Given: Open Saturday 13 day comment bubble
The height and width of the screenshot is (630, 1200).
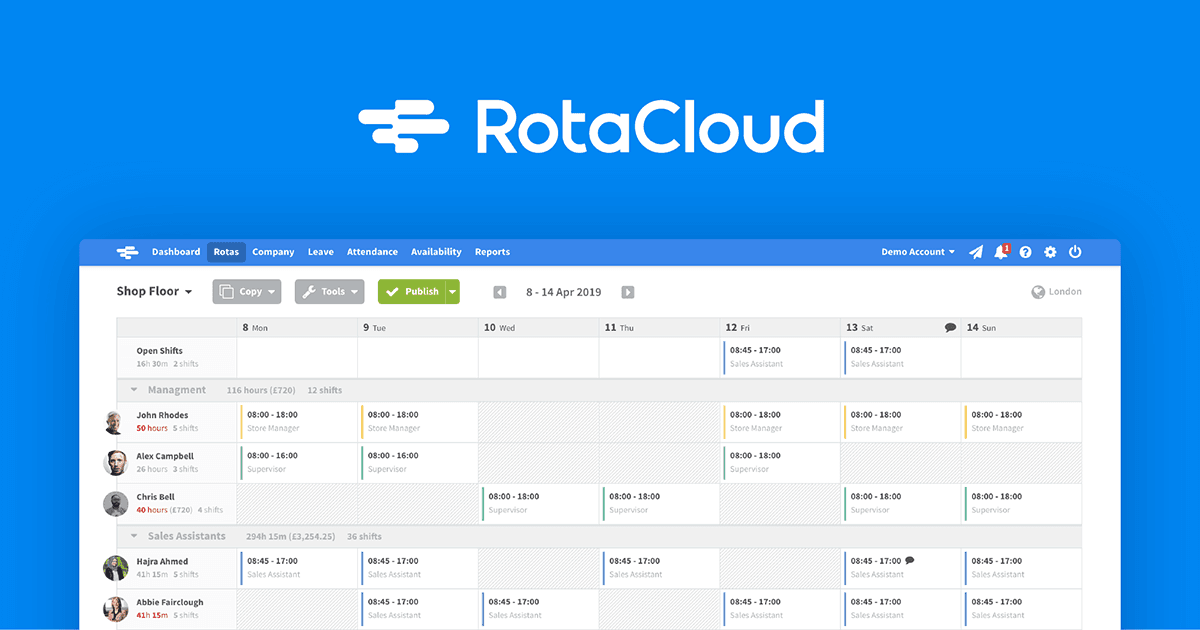Looking at the screenshot, I should (x=950, y=327).
